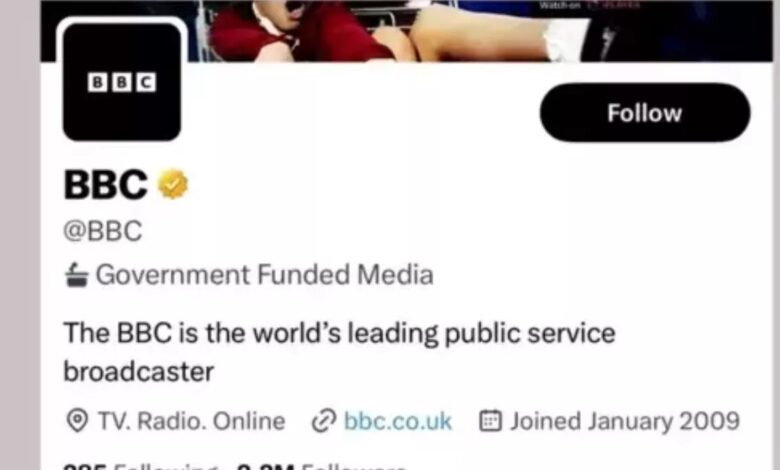Click the BBC display name
780x470 pixels.
(106, 185)
